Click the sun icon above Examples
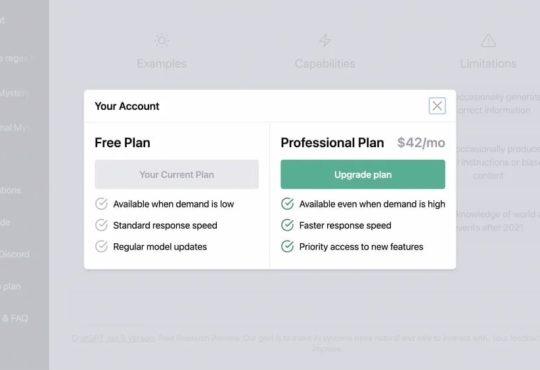This screenshot has width=540, height=370. click(x=162, y=41)
